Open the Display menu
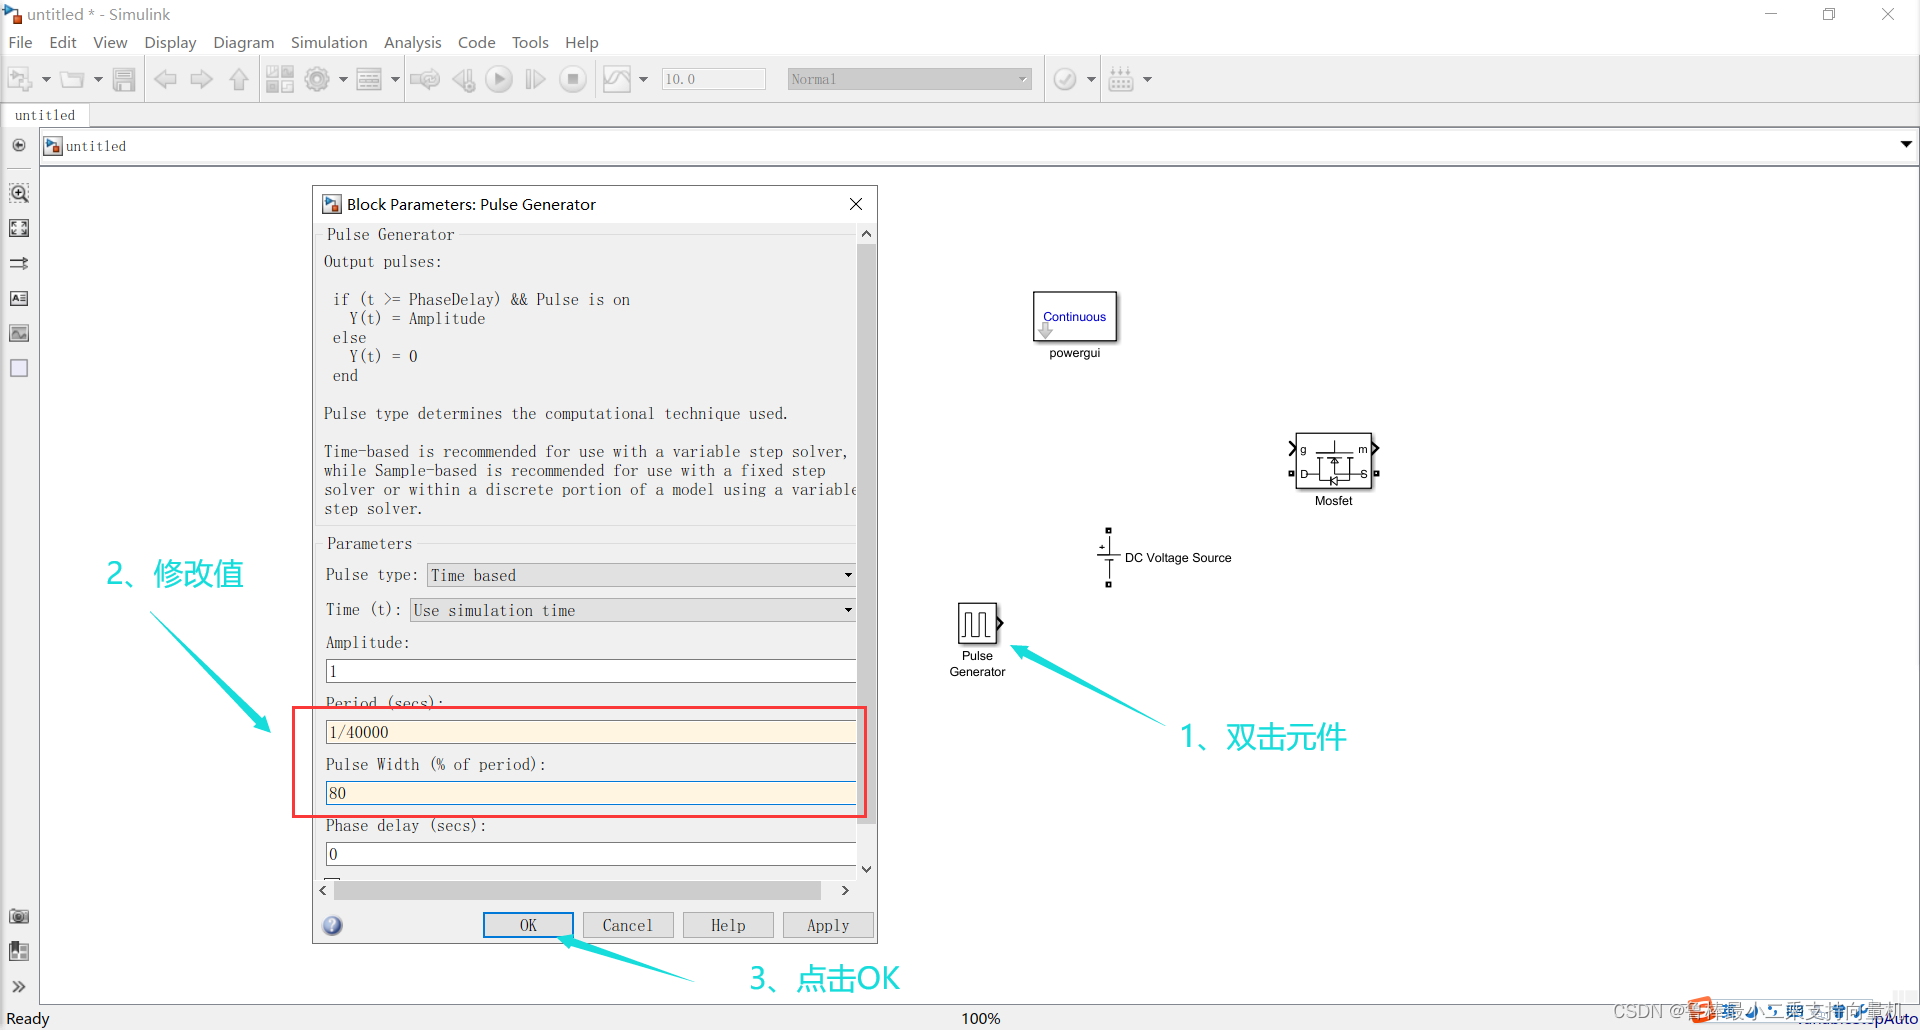The height and width of the screenshot is (1030, 1920). pyautogui.click(x=170, y=42)
